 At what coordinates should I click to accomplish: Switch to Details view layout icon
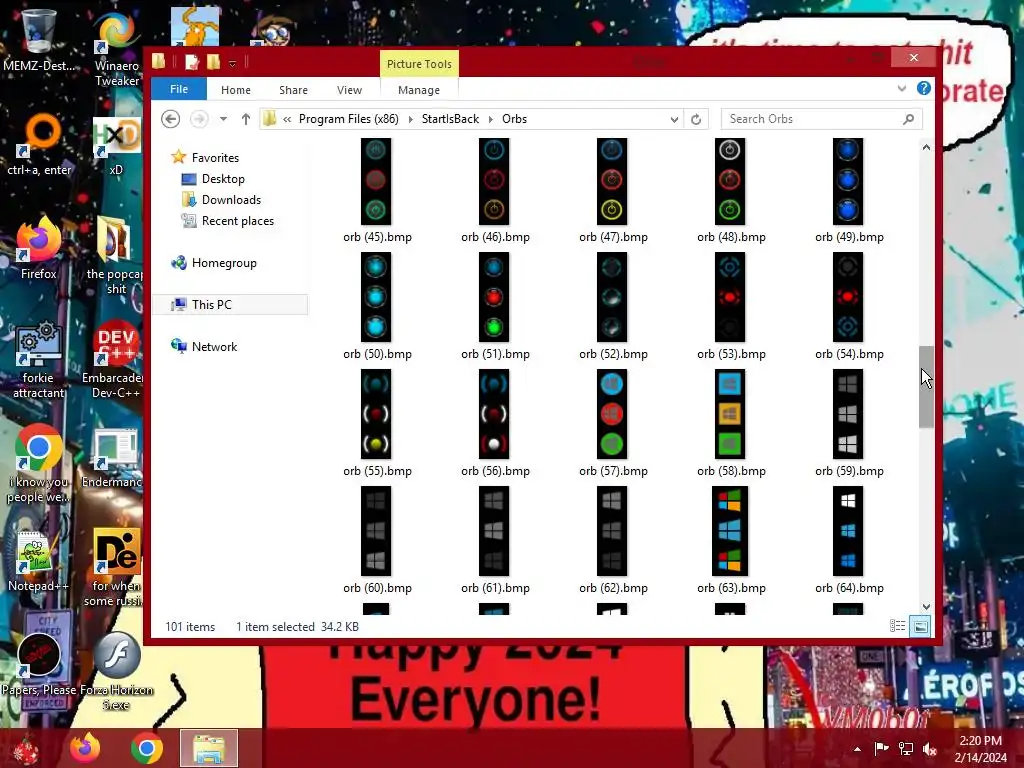pos(897,626)
